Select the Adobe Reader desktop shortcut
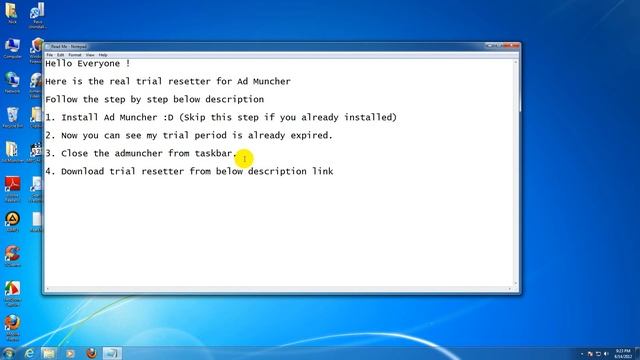The image size is (640, 360). click(12, 189)
